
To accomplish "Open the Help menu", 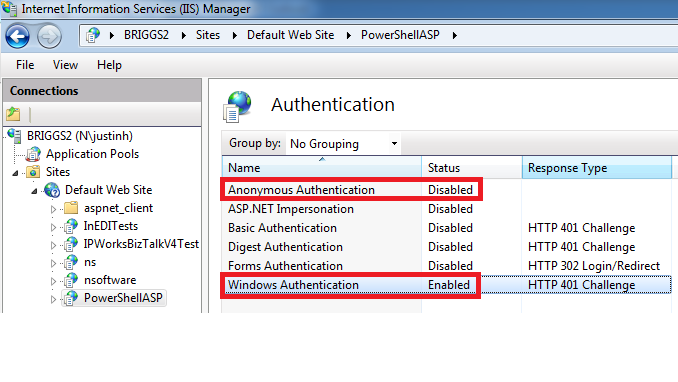I will pyautogui.click(x=109, y=65).
